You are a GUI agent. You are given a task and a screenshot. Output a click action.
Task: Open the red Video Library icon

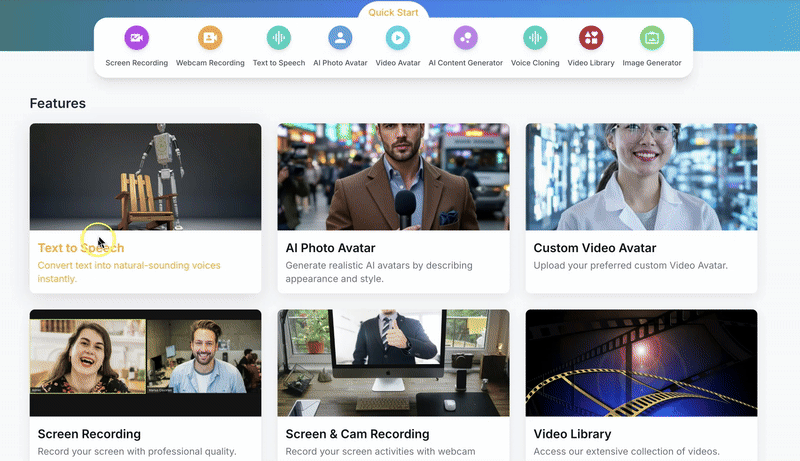591,38
